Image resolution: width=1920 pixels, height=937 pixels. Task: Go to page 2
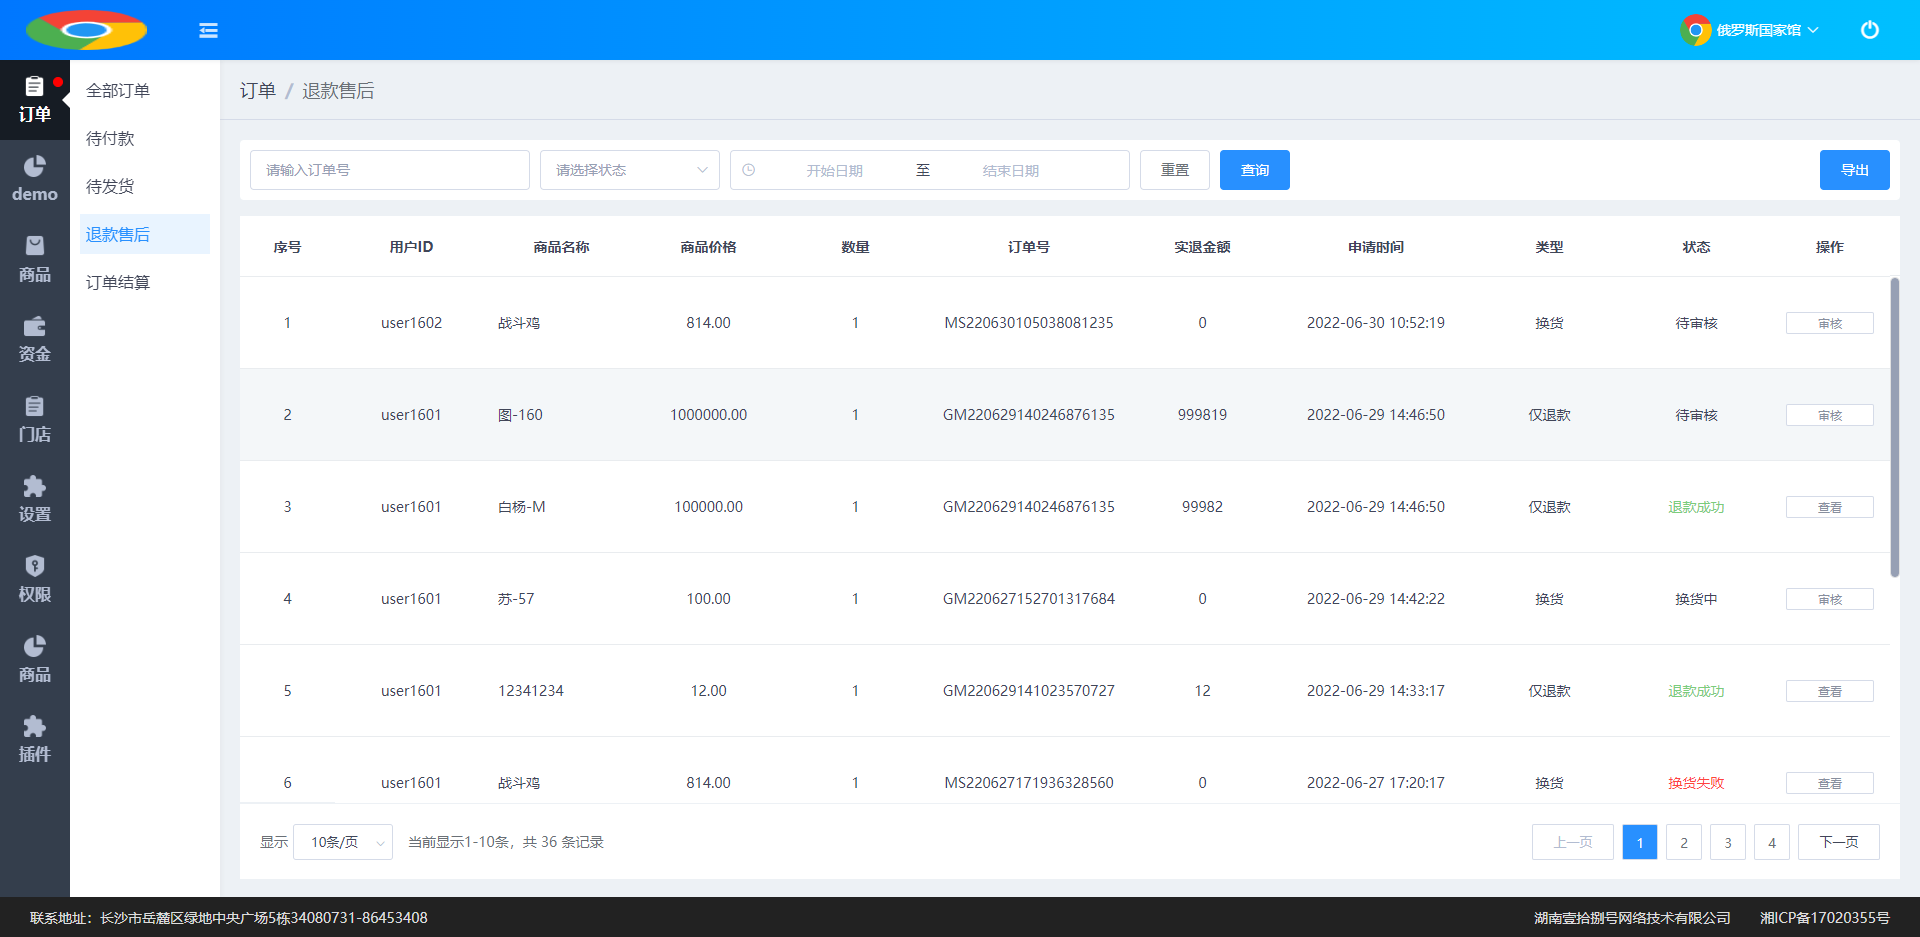[x=1684, y=842]
